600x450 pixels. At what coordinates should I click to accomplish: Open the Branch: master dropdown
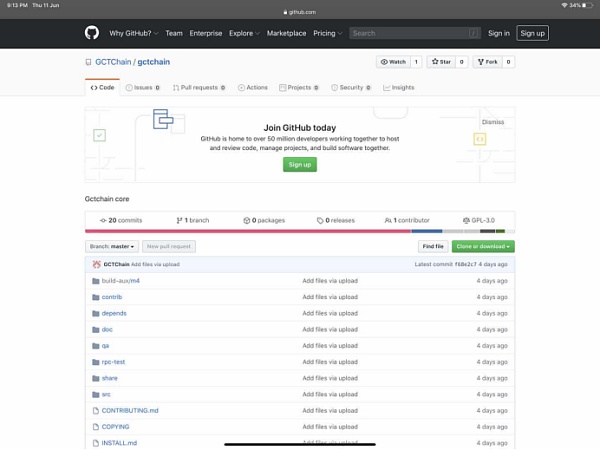click(111, 246)
